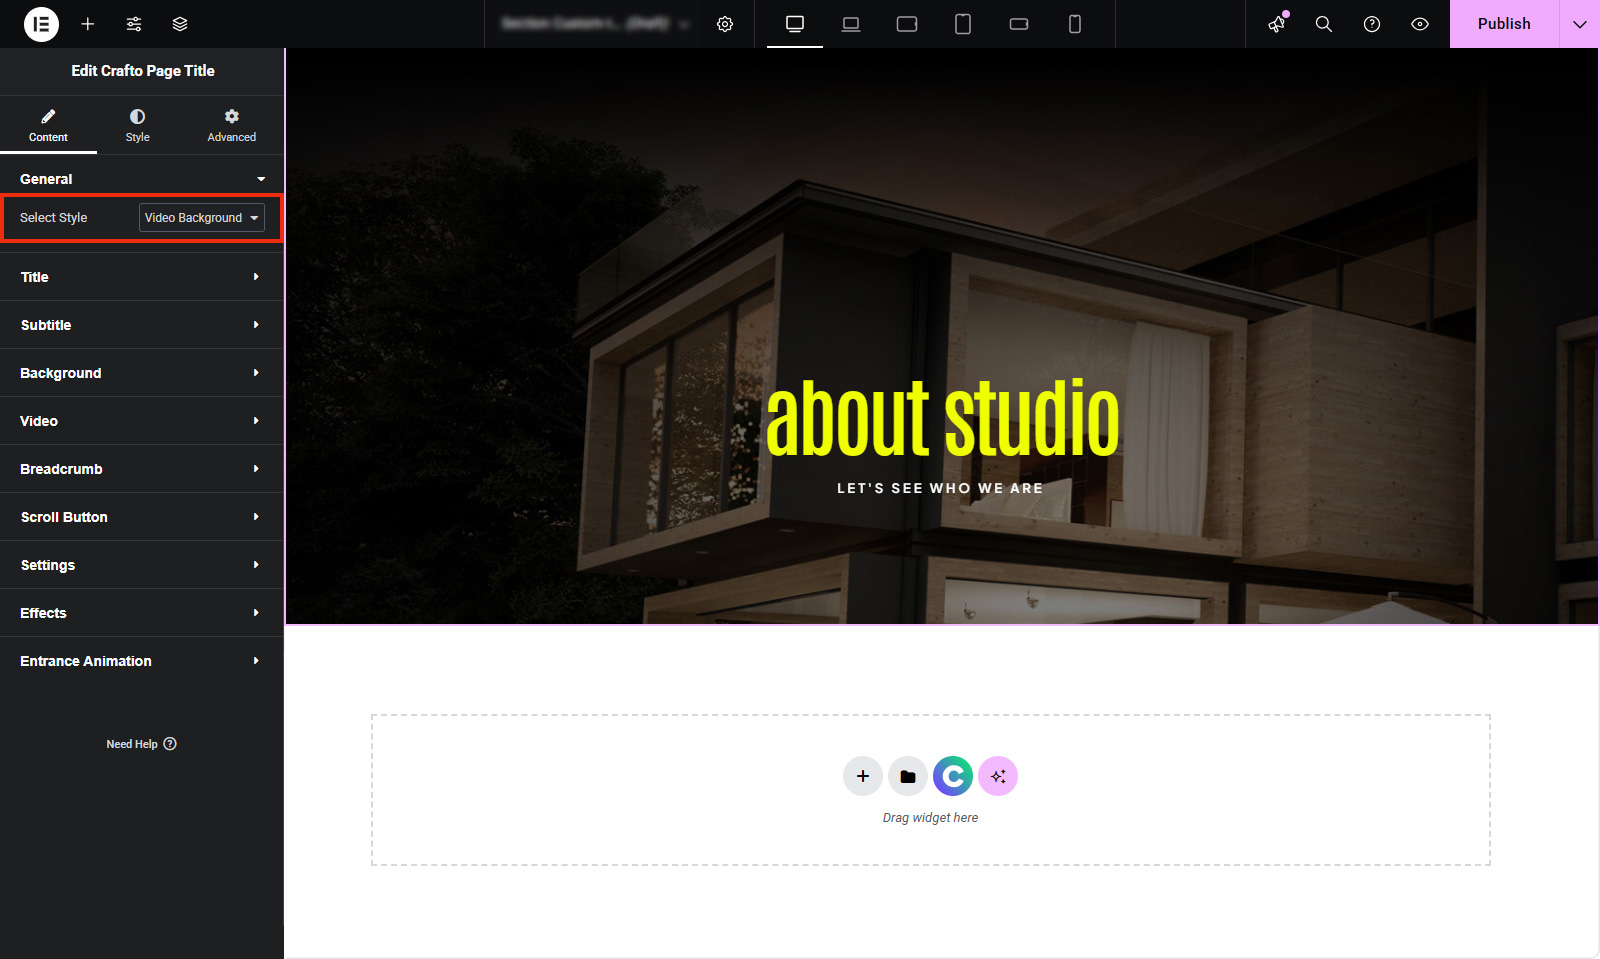Switch to desktop device view
1600x959 pixels.
pyautogui.click(x=795, y=24)
